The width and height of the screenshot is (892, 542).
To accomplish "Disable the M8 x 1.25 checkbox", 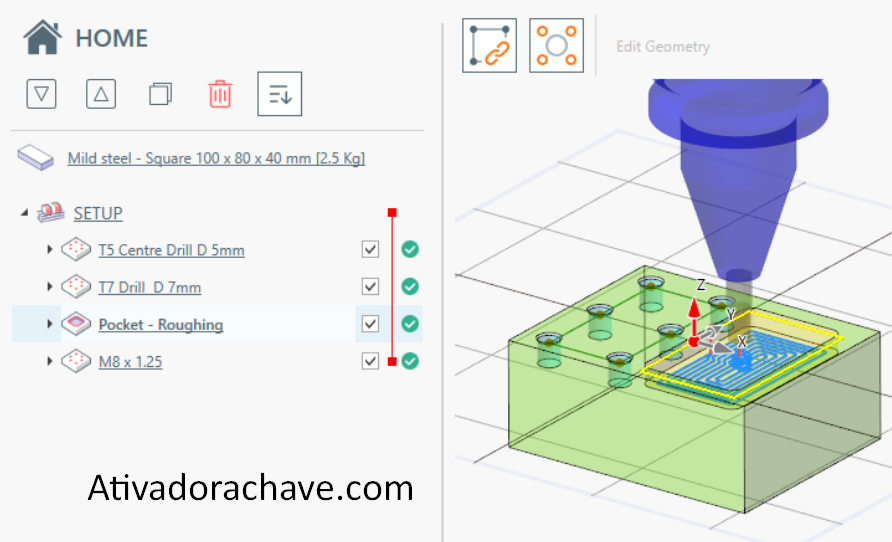I will [371, 361].
